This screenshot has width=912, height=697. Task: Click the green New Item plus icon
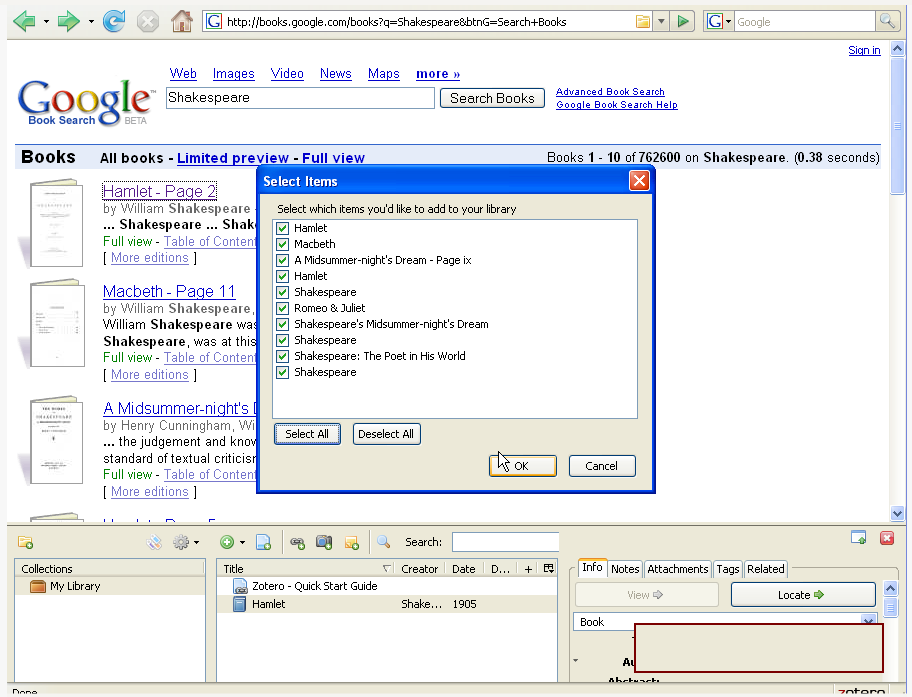[x=228, y=542]
